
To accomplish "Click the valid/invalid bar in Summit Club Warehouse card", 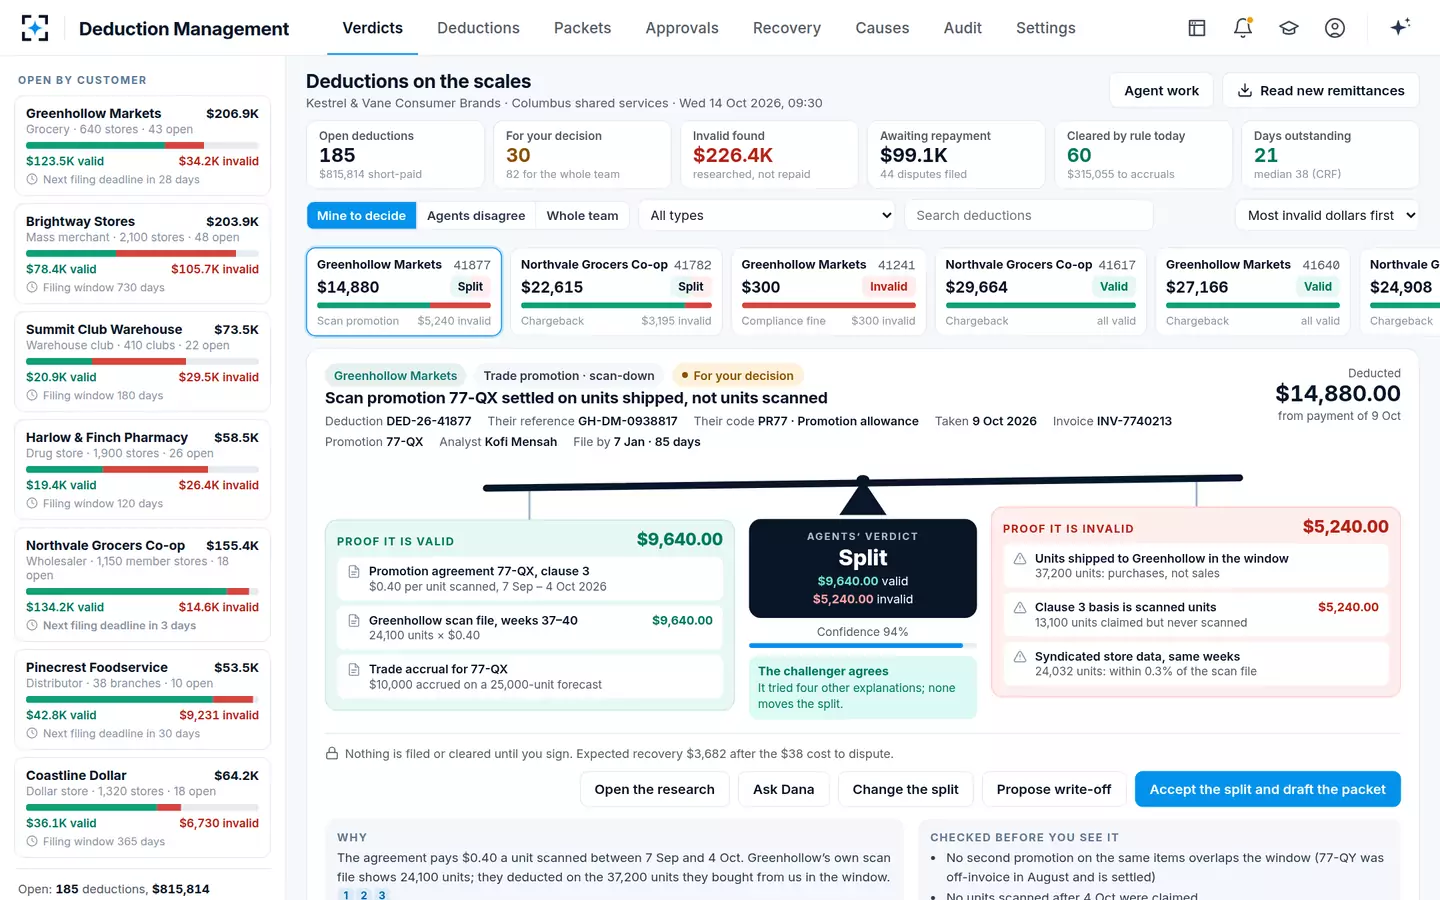I will (142, 361).
